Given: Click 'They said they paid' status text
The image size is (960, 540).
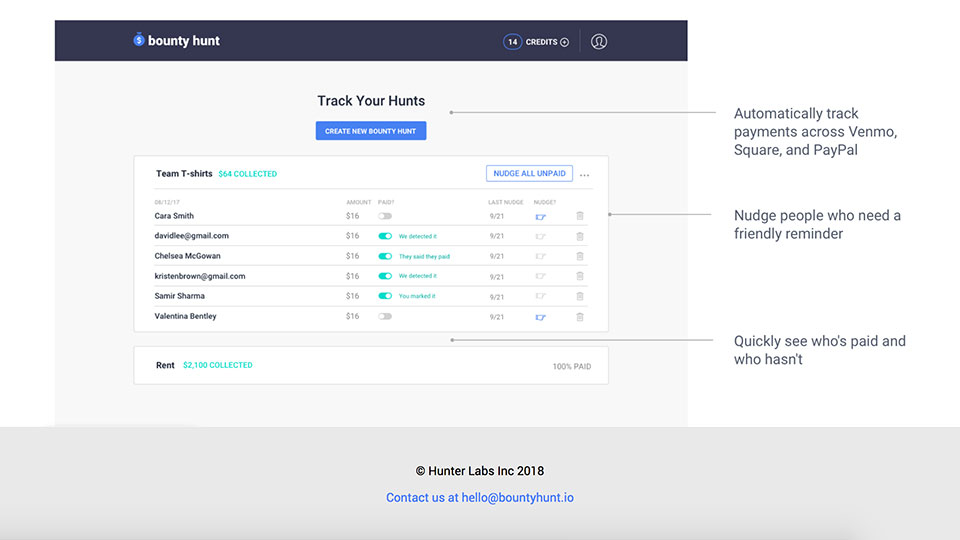Looking at the screenshot, I should pyautogui.click(x=424, y=257).
